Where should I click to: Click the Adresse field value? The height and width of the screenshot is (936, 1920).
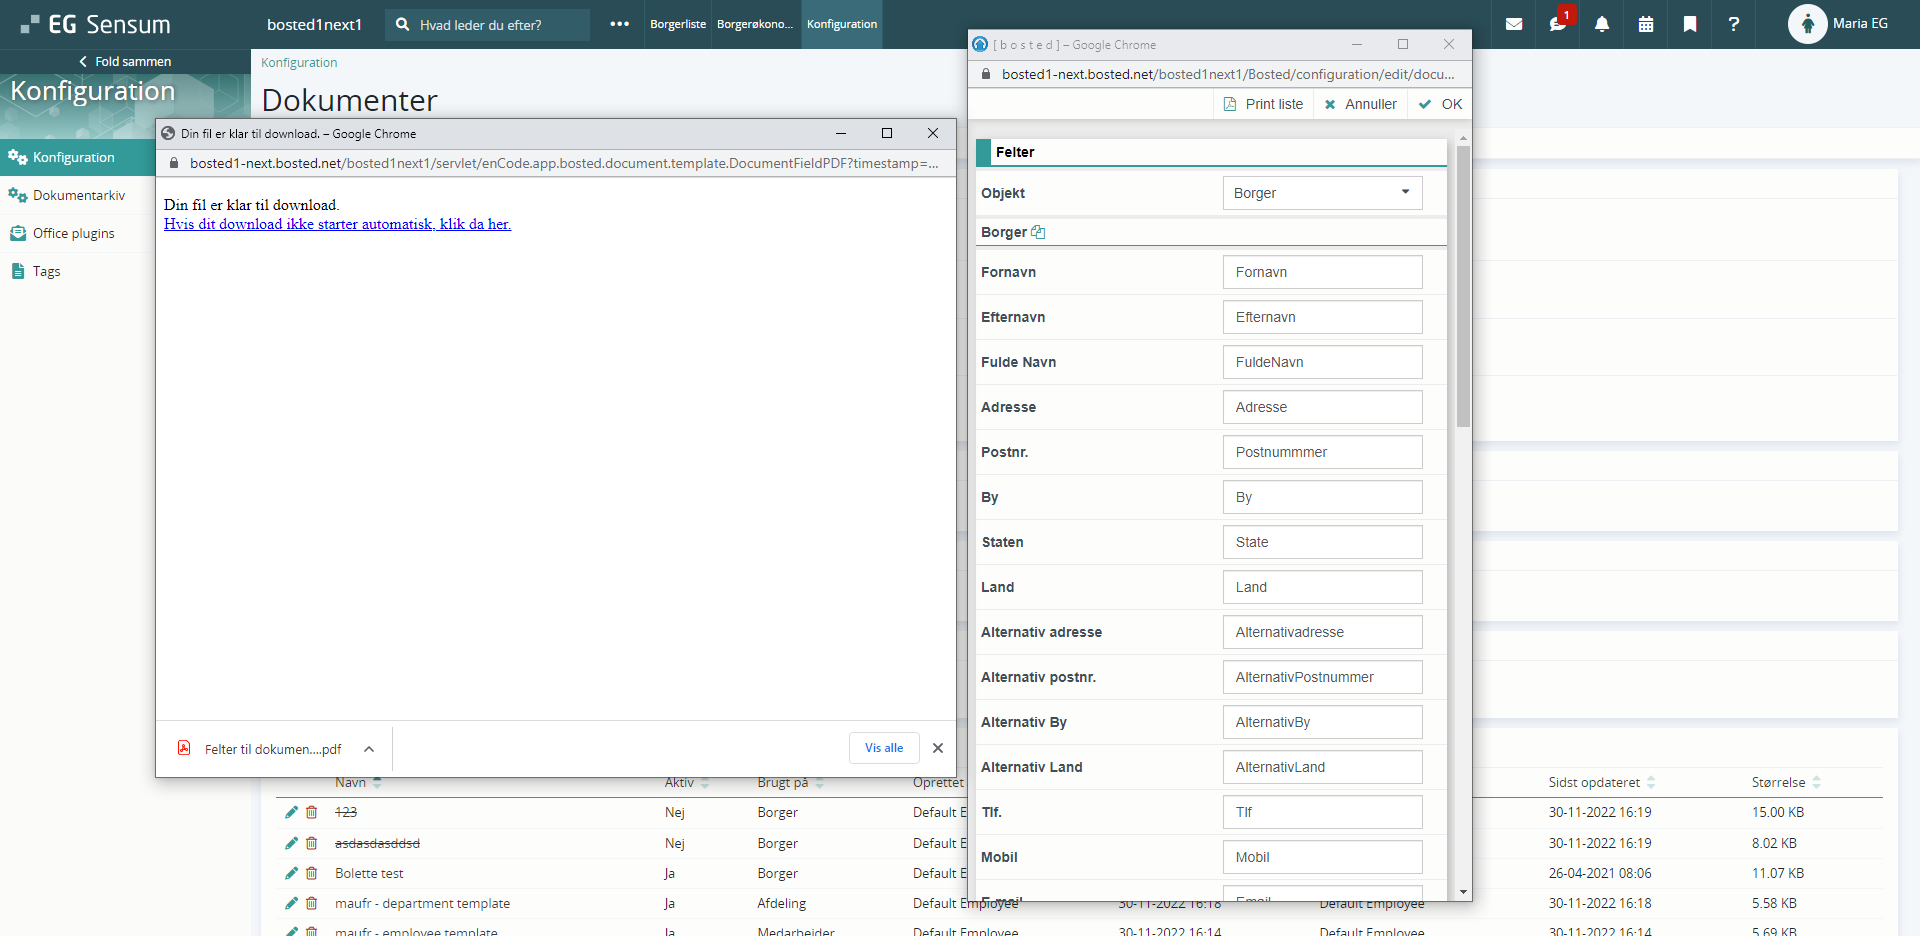point(1322,407)
